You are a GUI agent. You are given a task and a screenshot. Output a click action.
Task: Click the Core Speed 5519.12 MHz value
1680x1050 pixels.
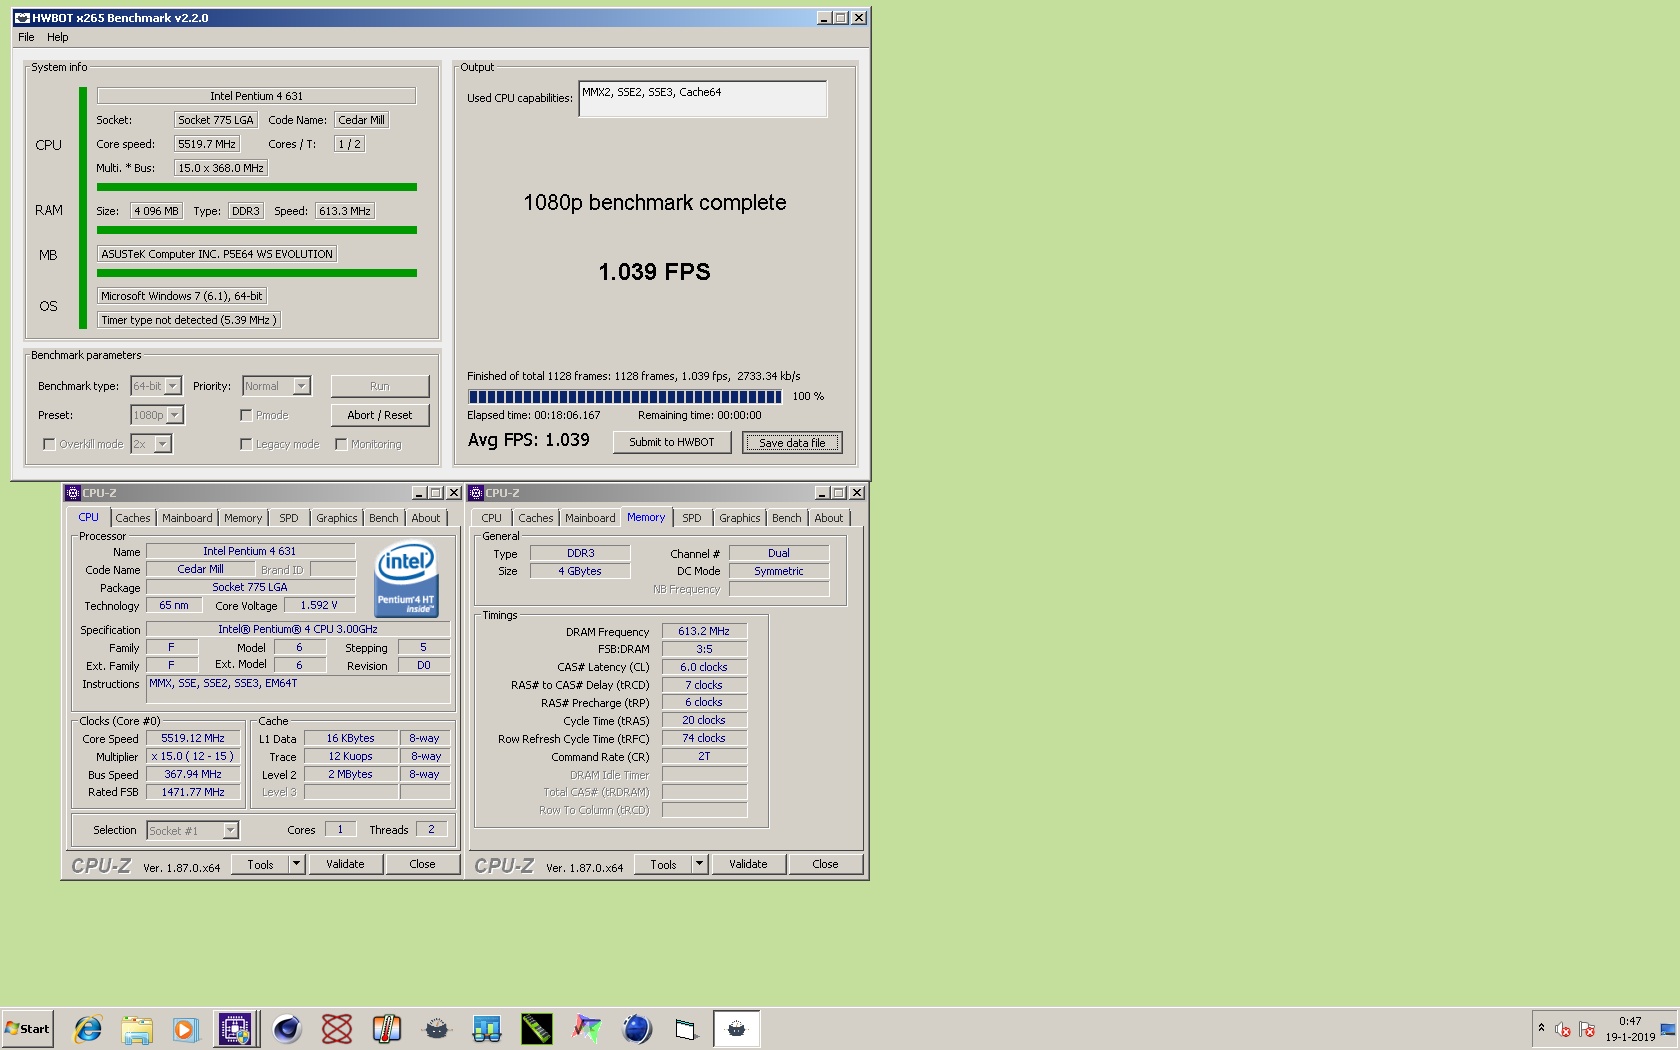[x=193, y=739]
